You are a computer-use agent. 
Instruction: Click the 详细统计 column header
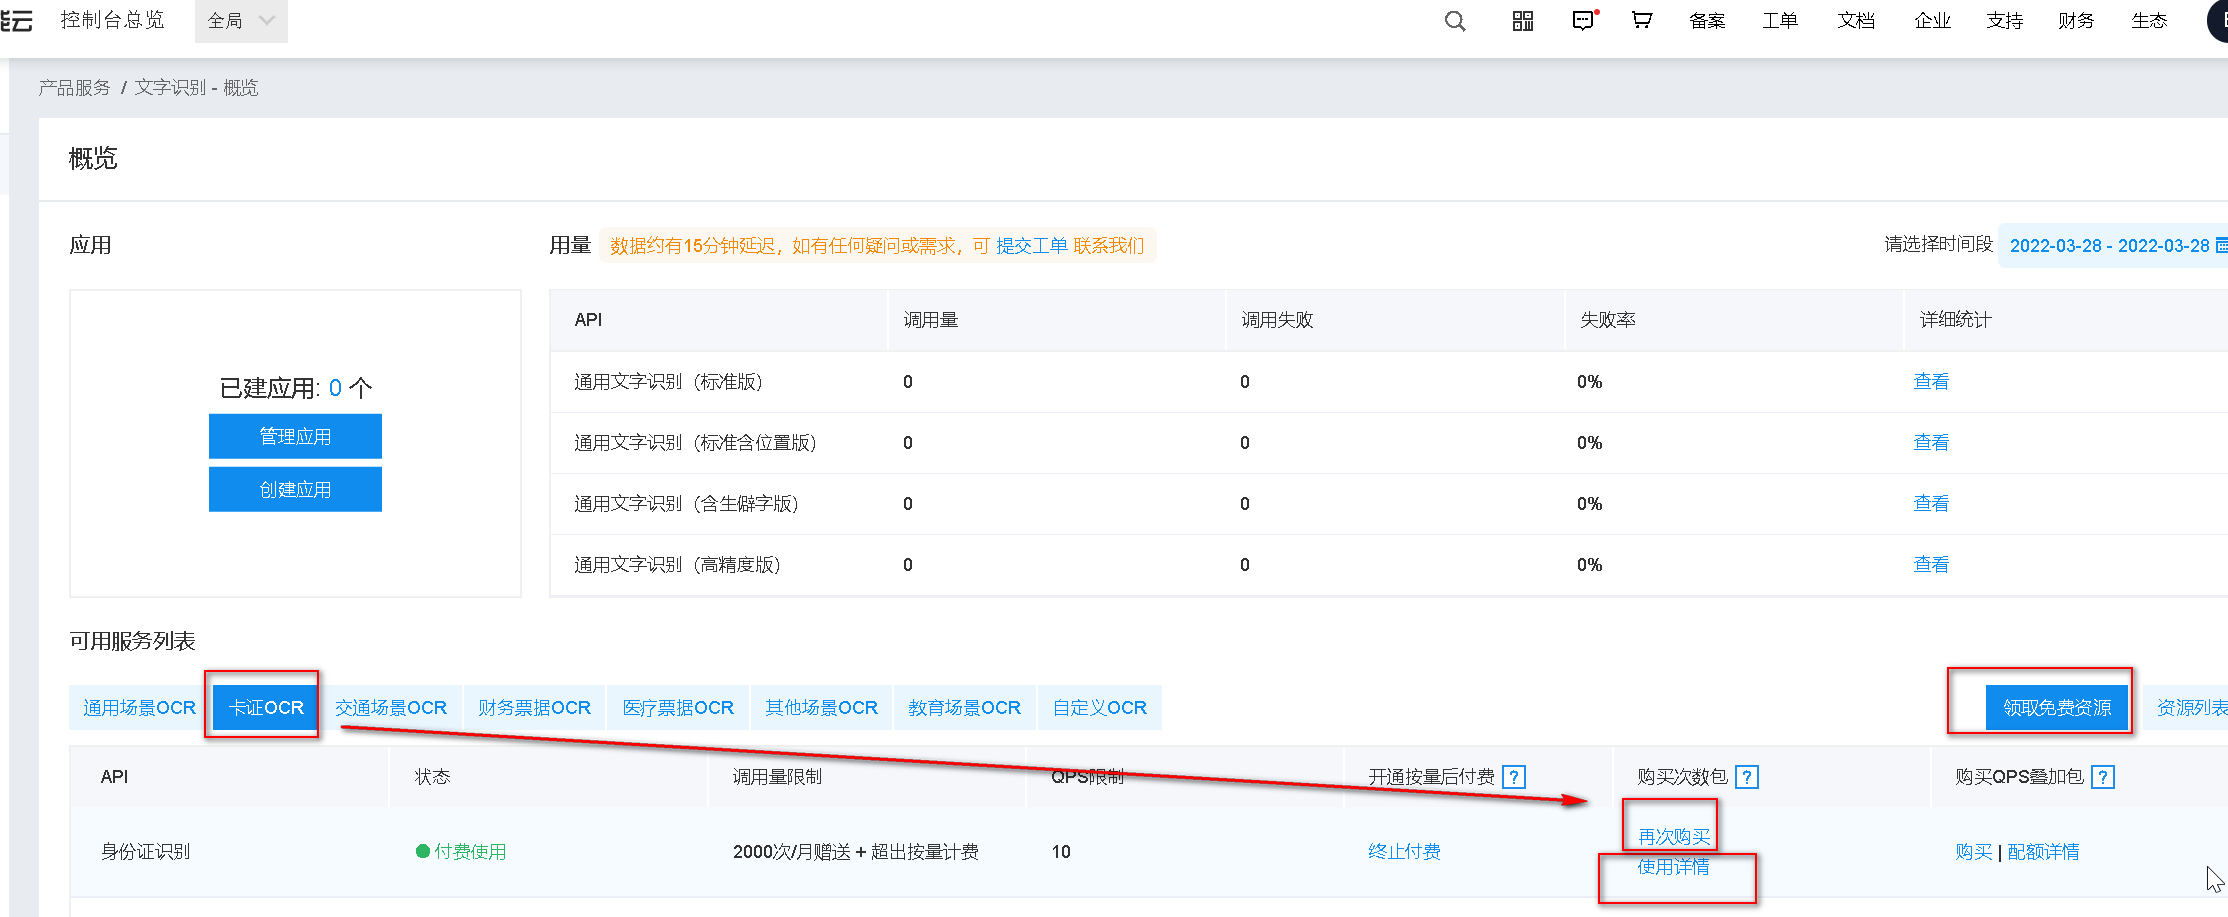[x=1955, y=320]
